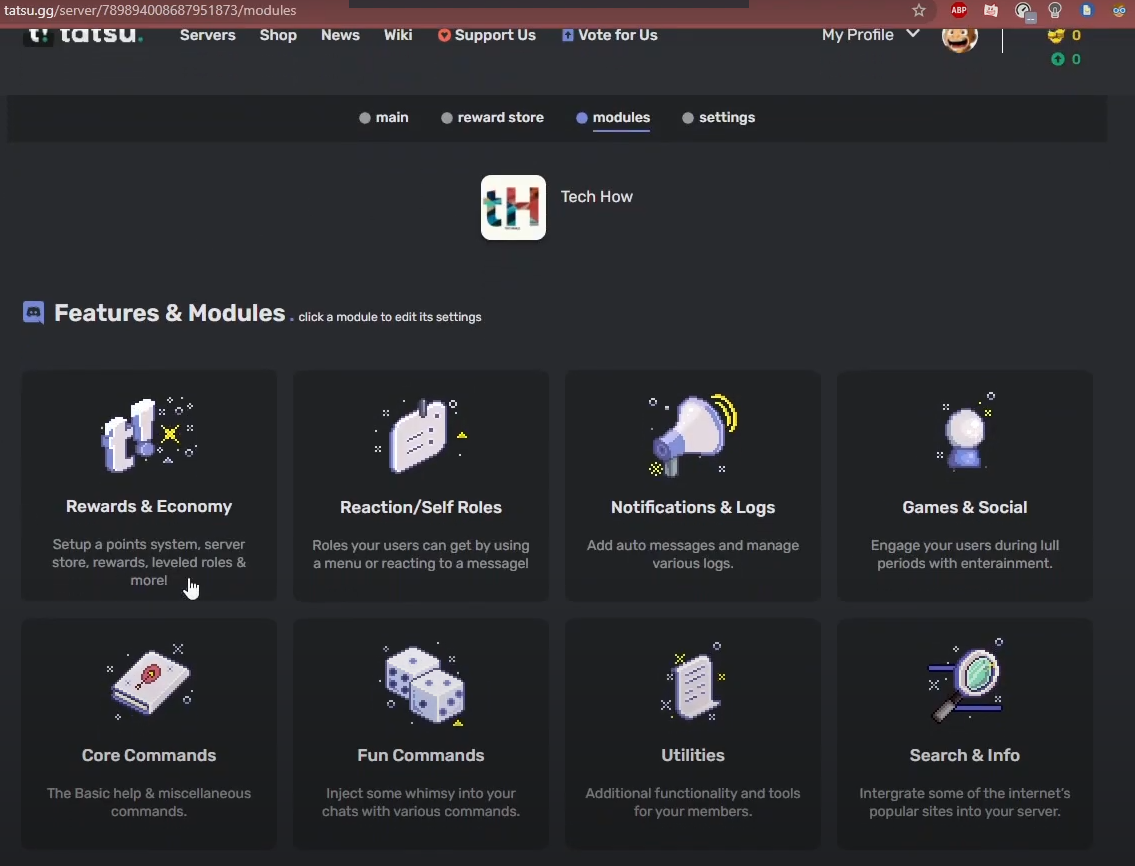Click 'Additional functionality and tools' description
This screenshot has height=866, width=1135.
693,802
